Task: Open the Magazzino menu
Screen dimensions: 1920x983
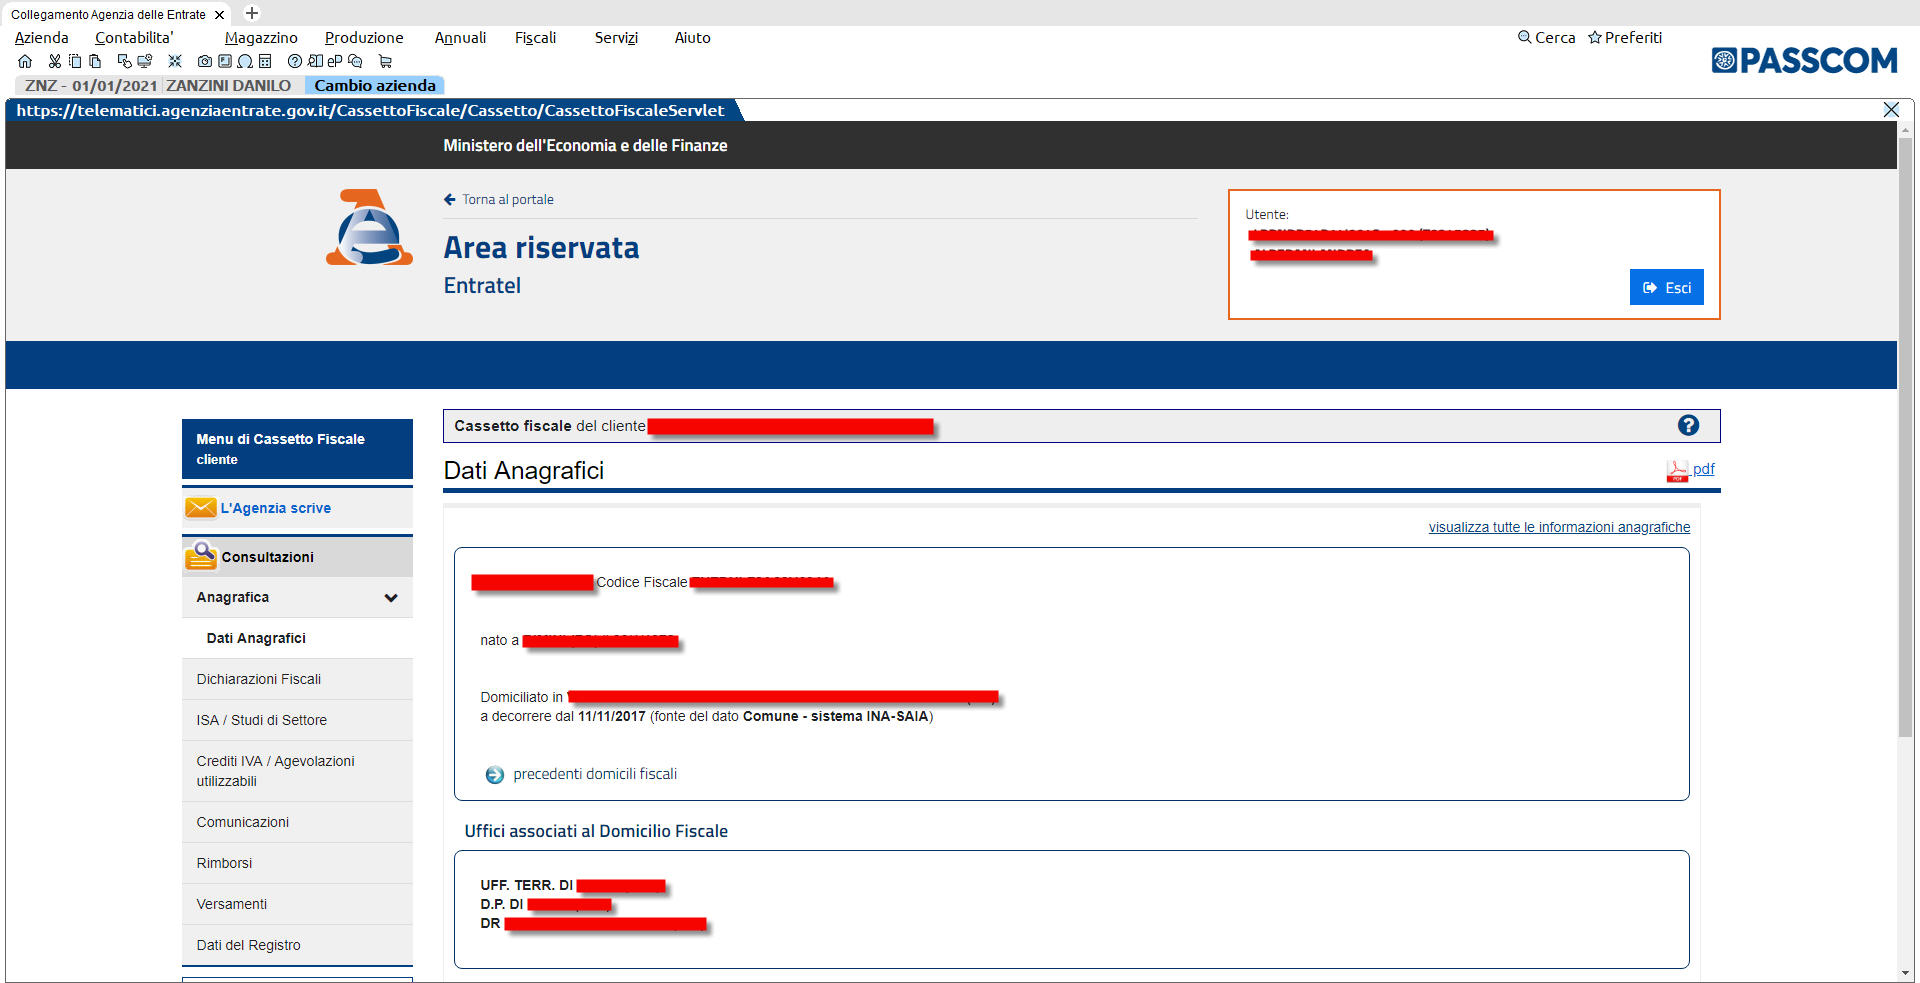Action: click(x=261, y=38)
